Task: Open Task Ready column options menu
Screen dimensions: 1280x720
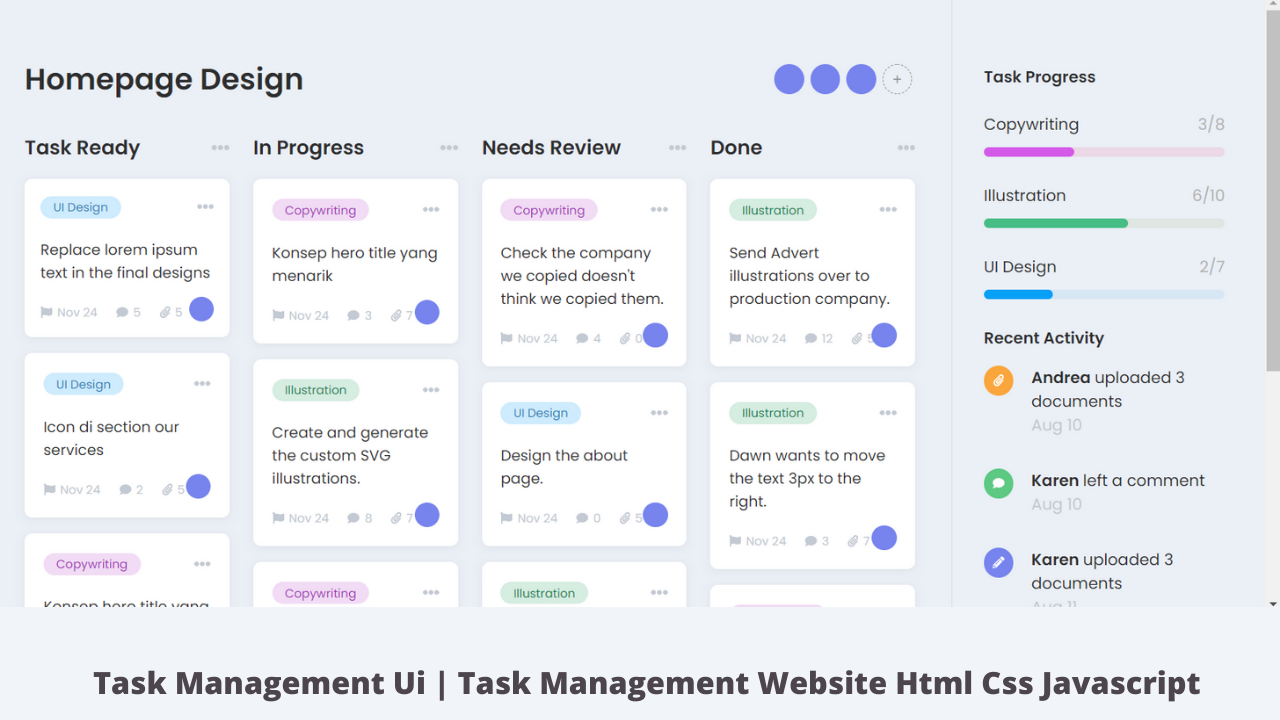Action: pyautogui.click(x=220, y=148)
